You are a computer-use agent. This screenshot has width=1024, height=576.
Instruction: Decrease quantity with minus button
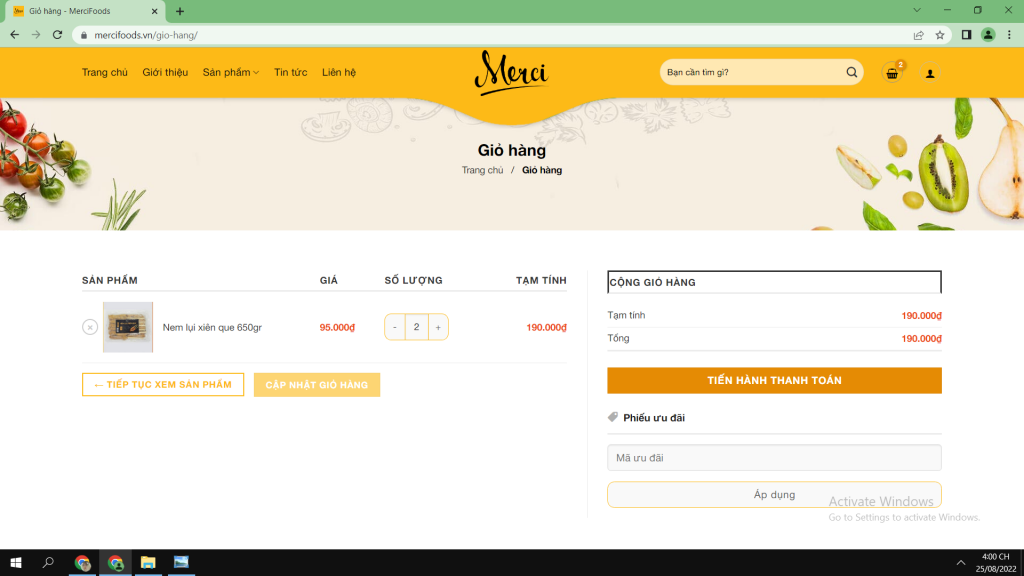coord(395,327)
